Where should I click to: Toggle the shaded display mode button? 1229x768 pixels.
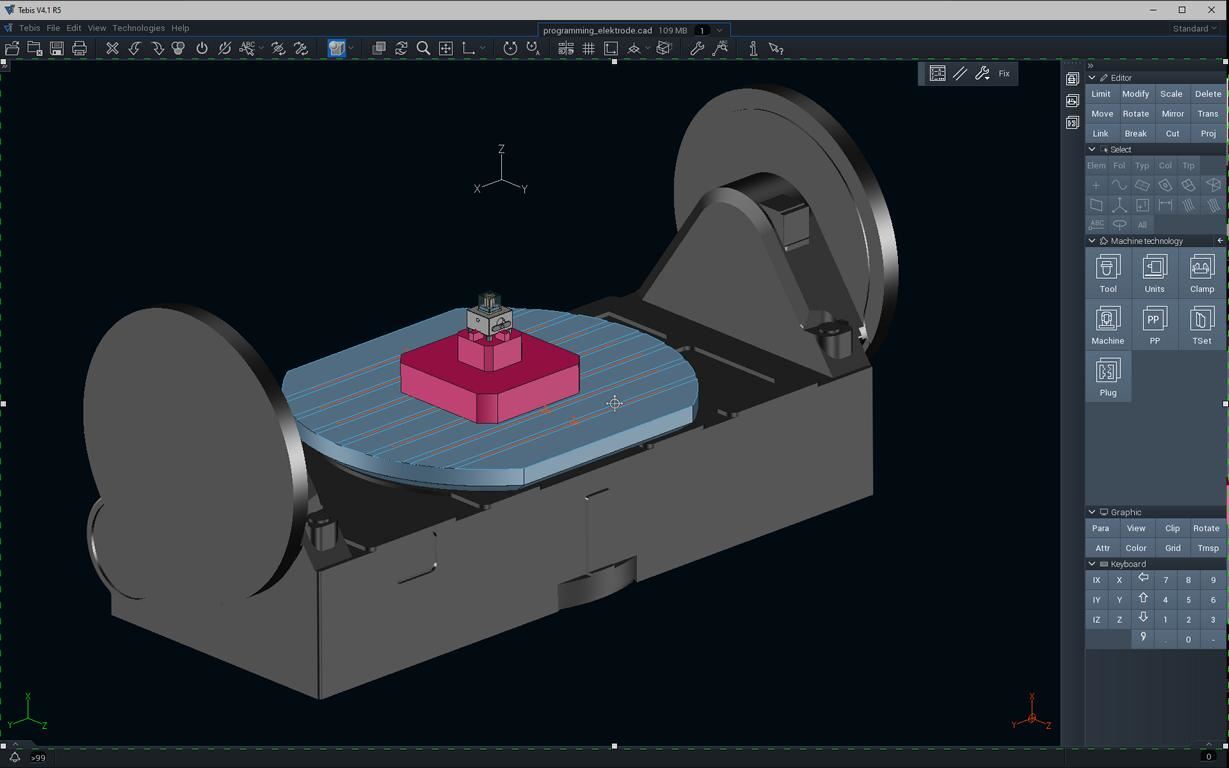(x=337, y=48)
